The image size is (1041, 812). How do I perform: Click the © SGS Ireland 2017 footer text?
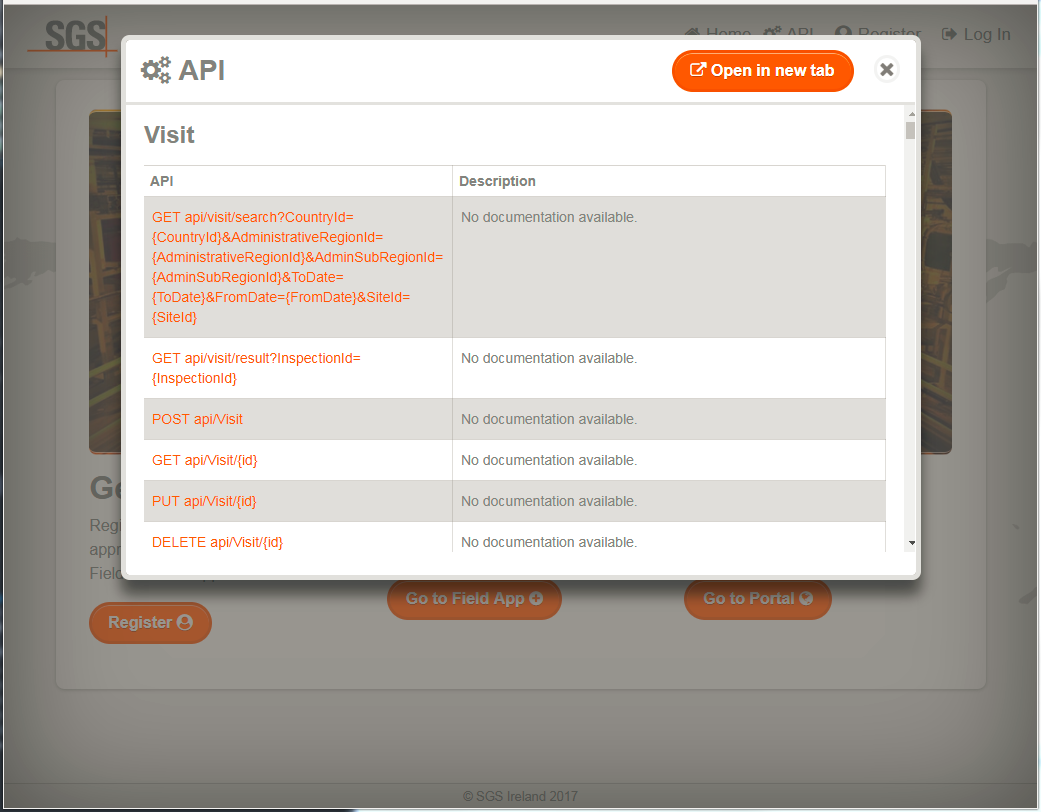[x=520, y=796]
